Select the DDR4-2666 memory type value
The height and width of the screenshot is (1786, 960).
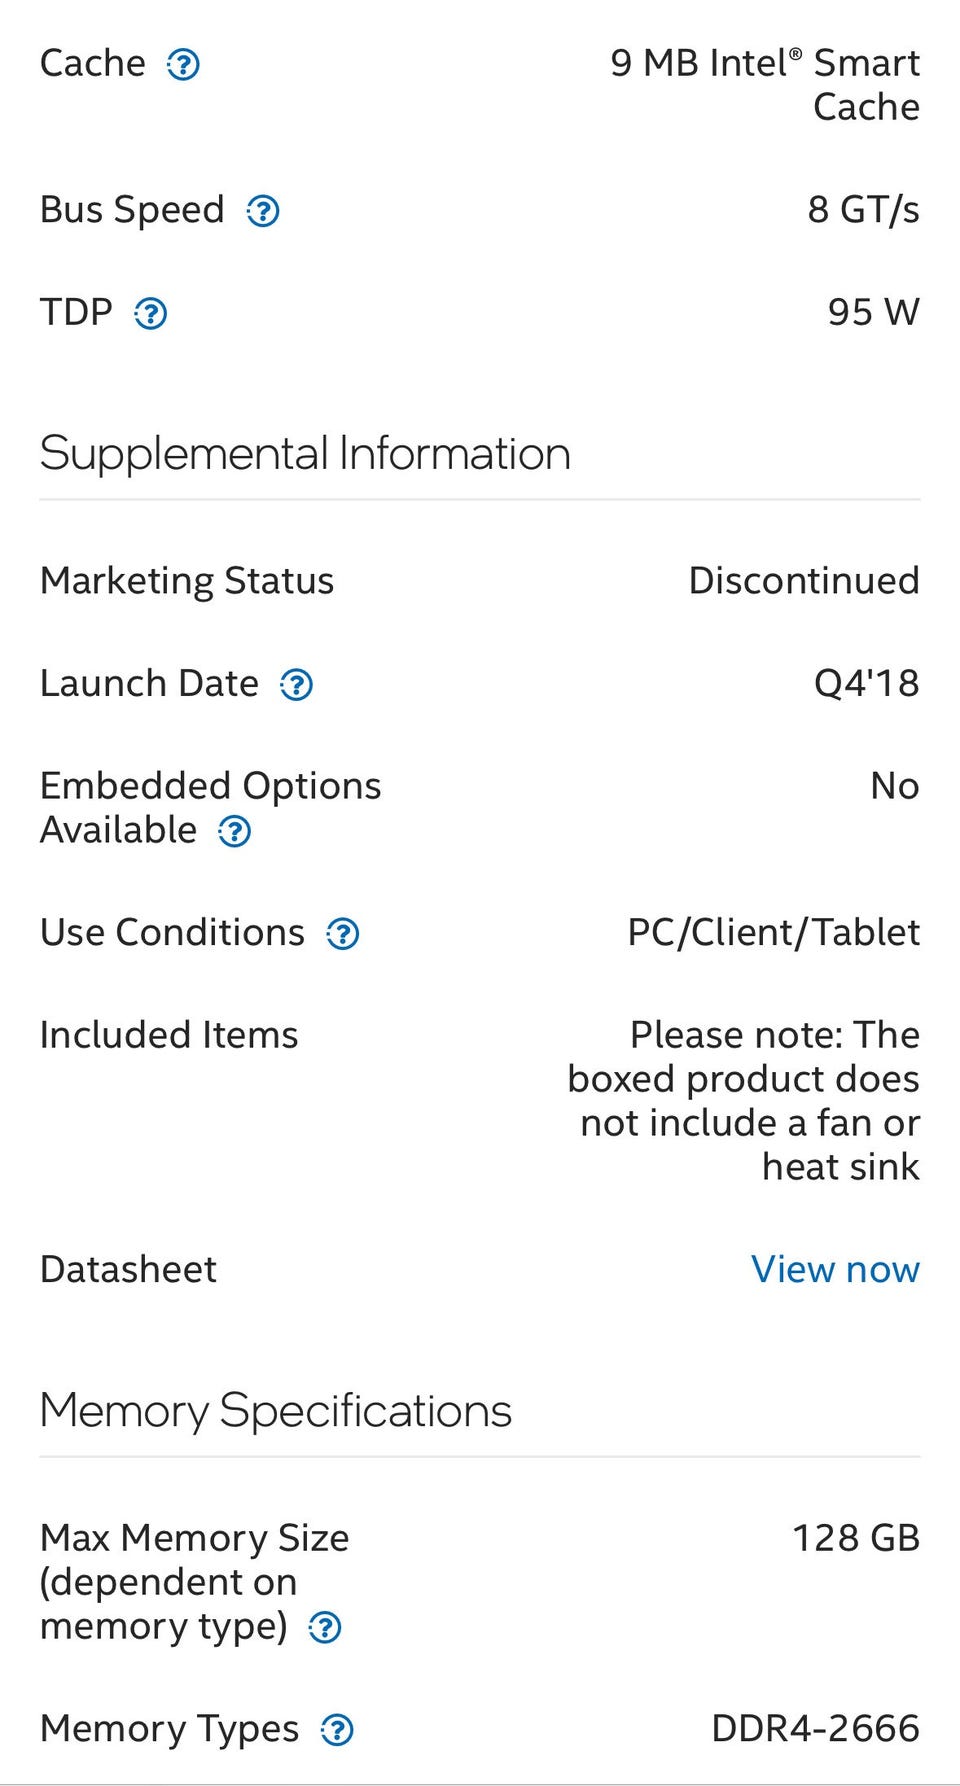click(x=815, y=1728)
